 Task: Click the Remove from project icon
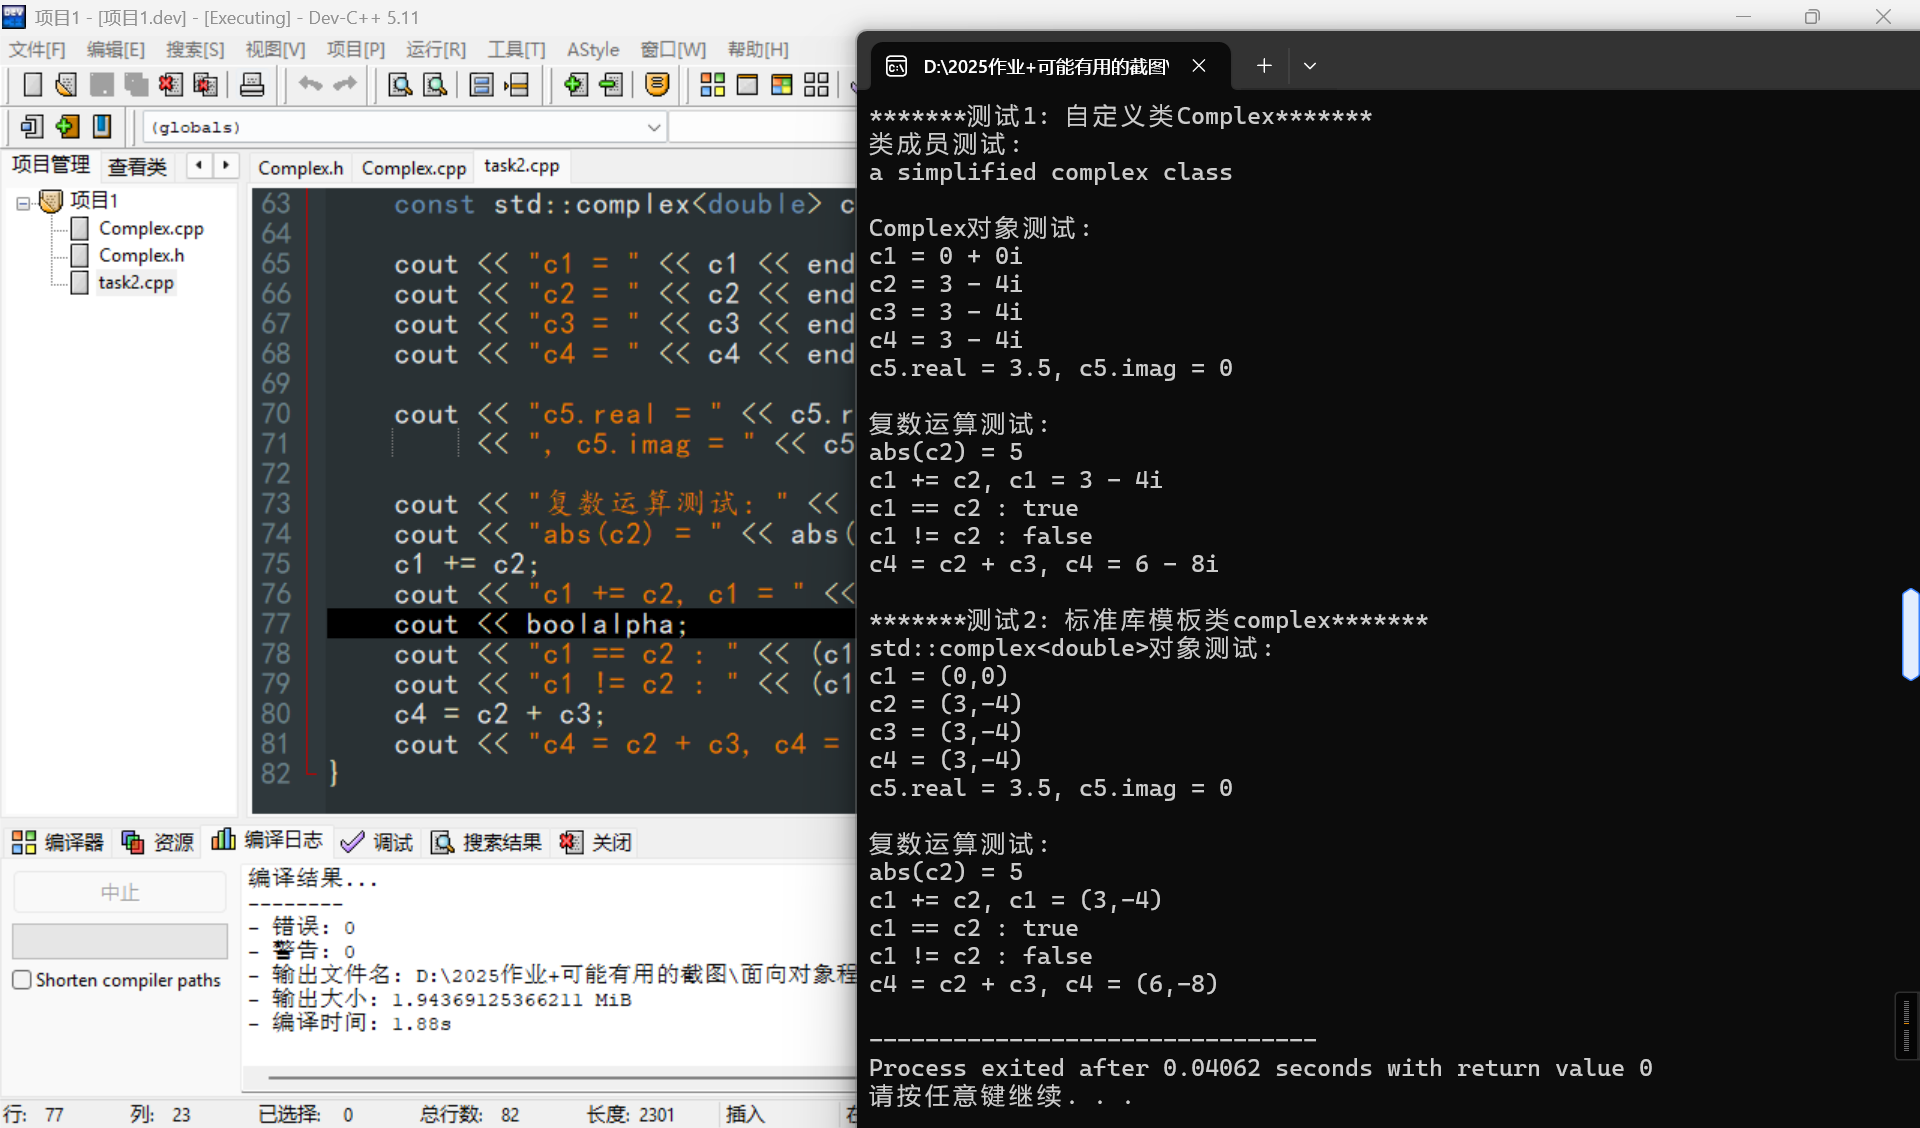coord(610,85)
